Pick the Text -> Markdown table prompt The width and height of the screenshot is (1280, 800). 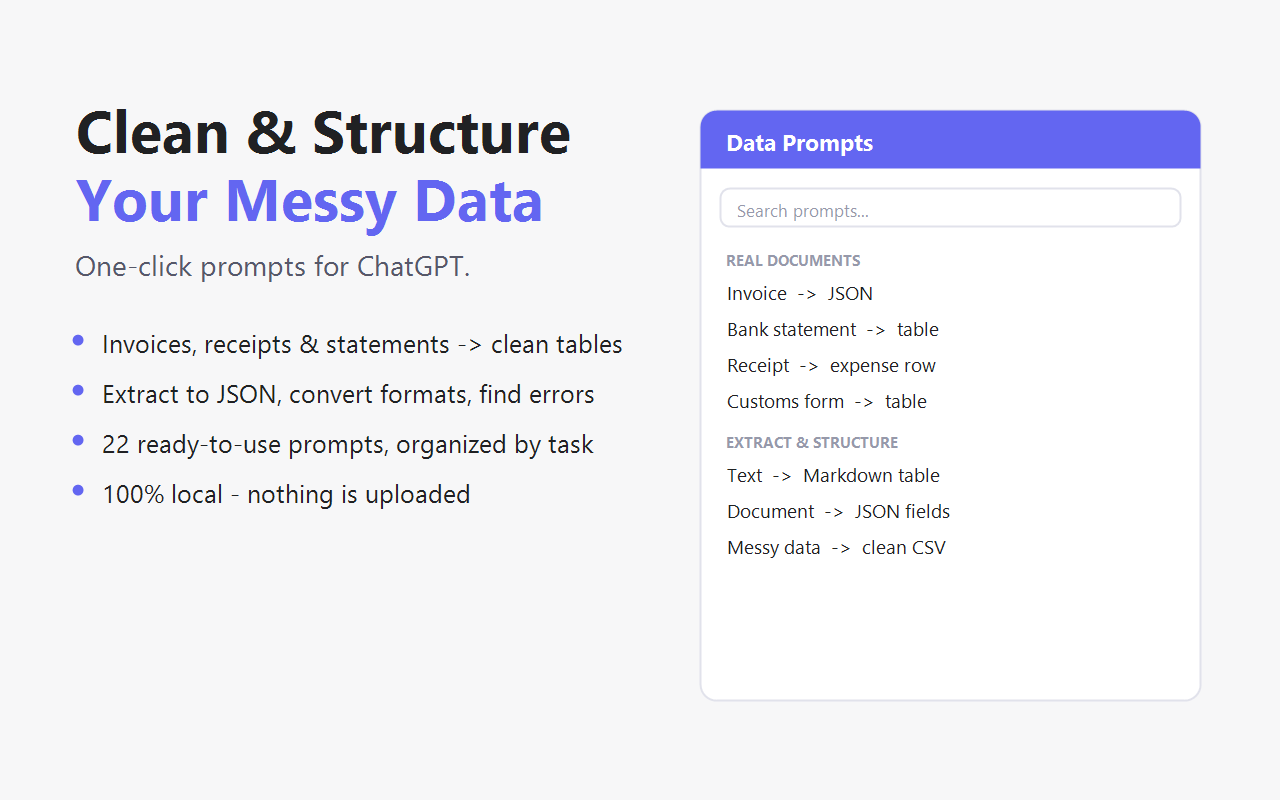[x=833, y=475]
